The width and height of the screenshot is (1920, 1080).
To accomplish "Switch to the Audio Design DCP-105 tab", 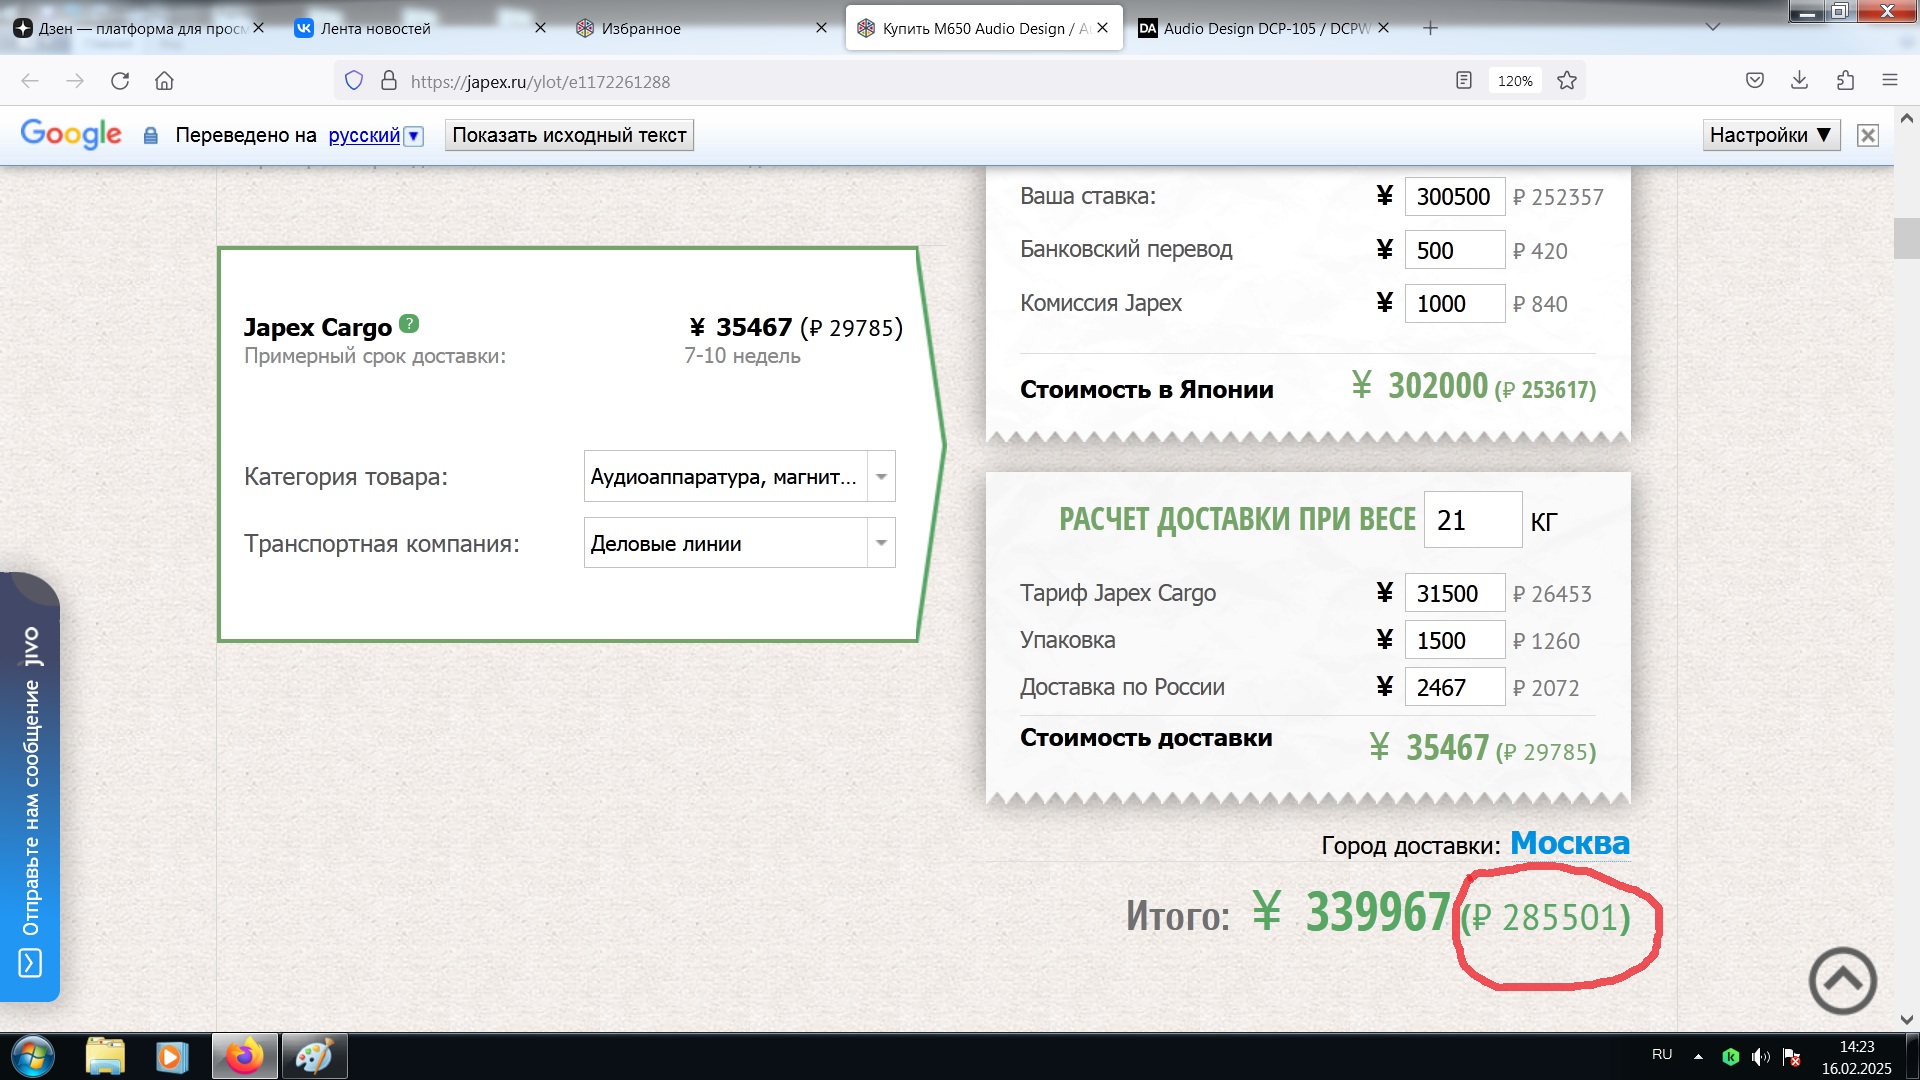I will point(1265,28).
